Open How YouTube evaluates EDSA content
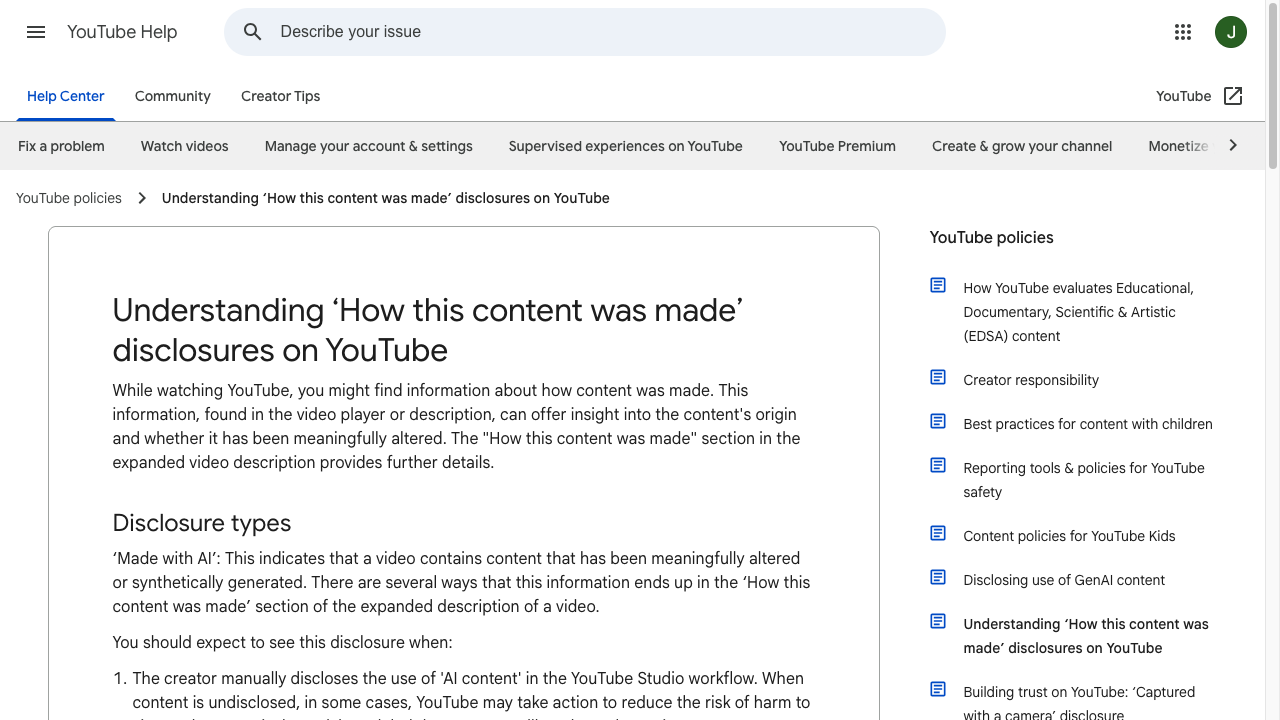This screenshot has height=720, width=1280. pos(1079,312)
